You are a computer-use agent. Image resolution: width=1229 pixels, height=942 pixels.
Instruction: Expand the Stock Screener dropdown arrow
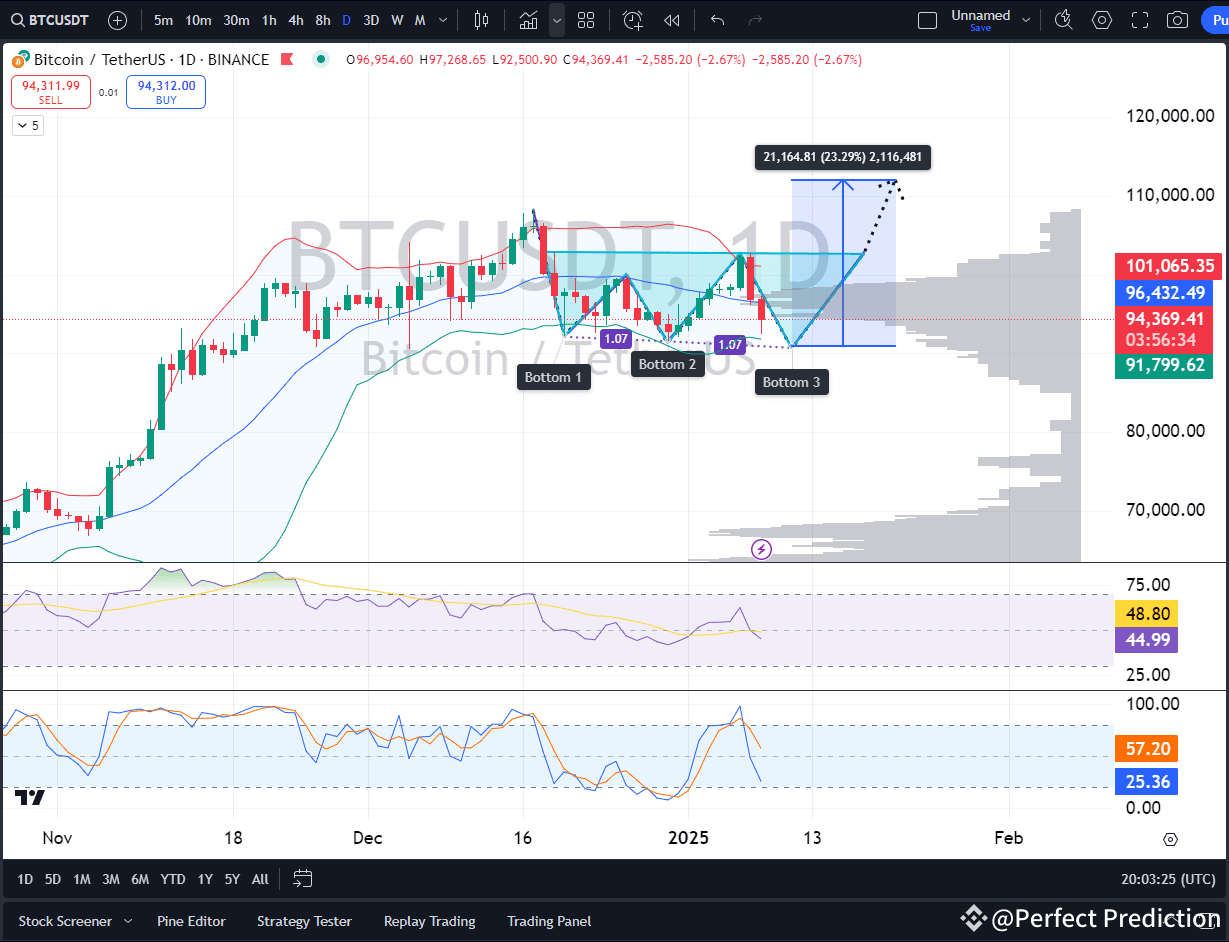pyautogui.click(x=127, y=921)
